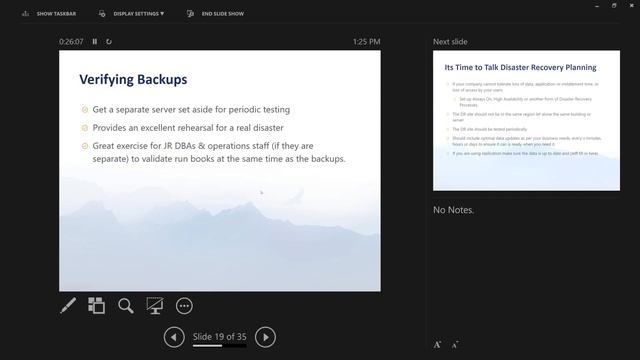Click the Verifying Backups slide title
640x360 pixels.
tap(133, 79)
